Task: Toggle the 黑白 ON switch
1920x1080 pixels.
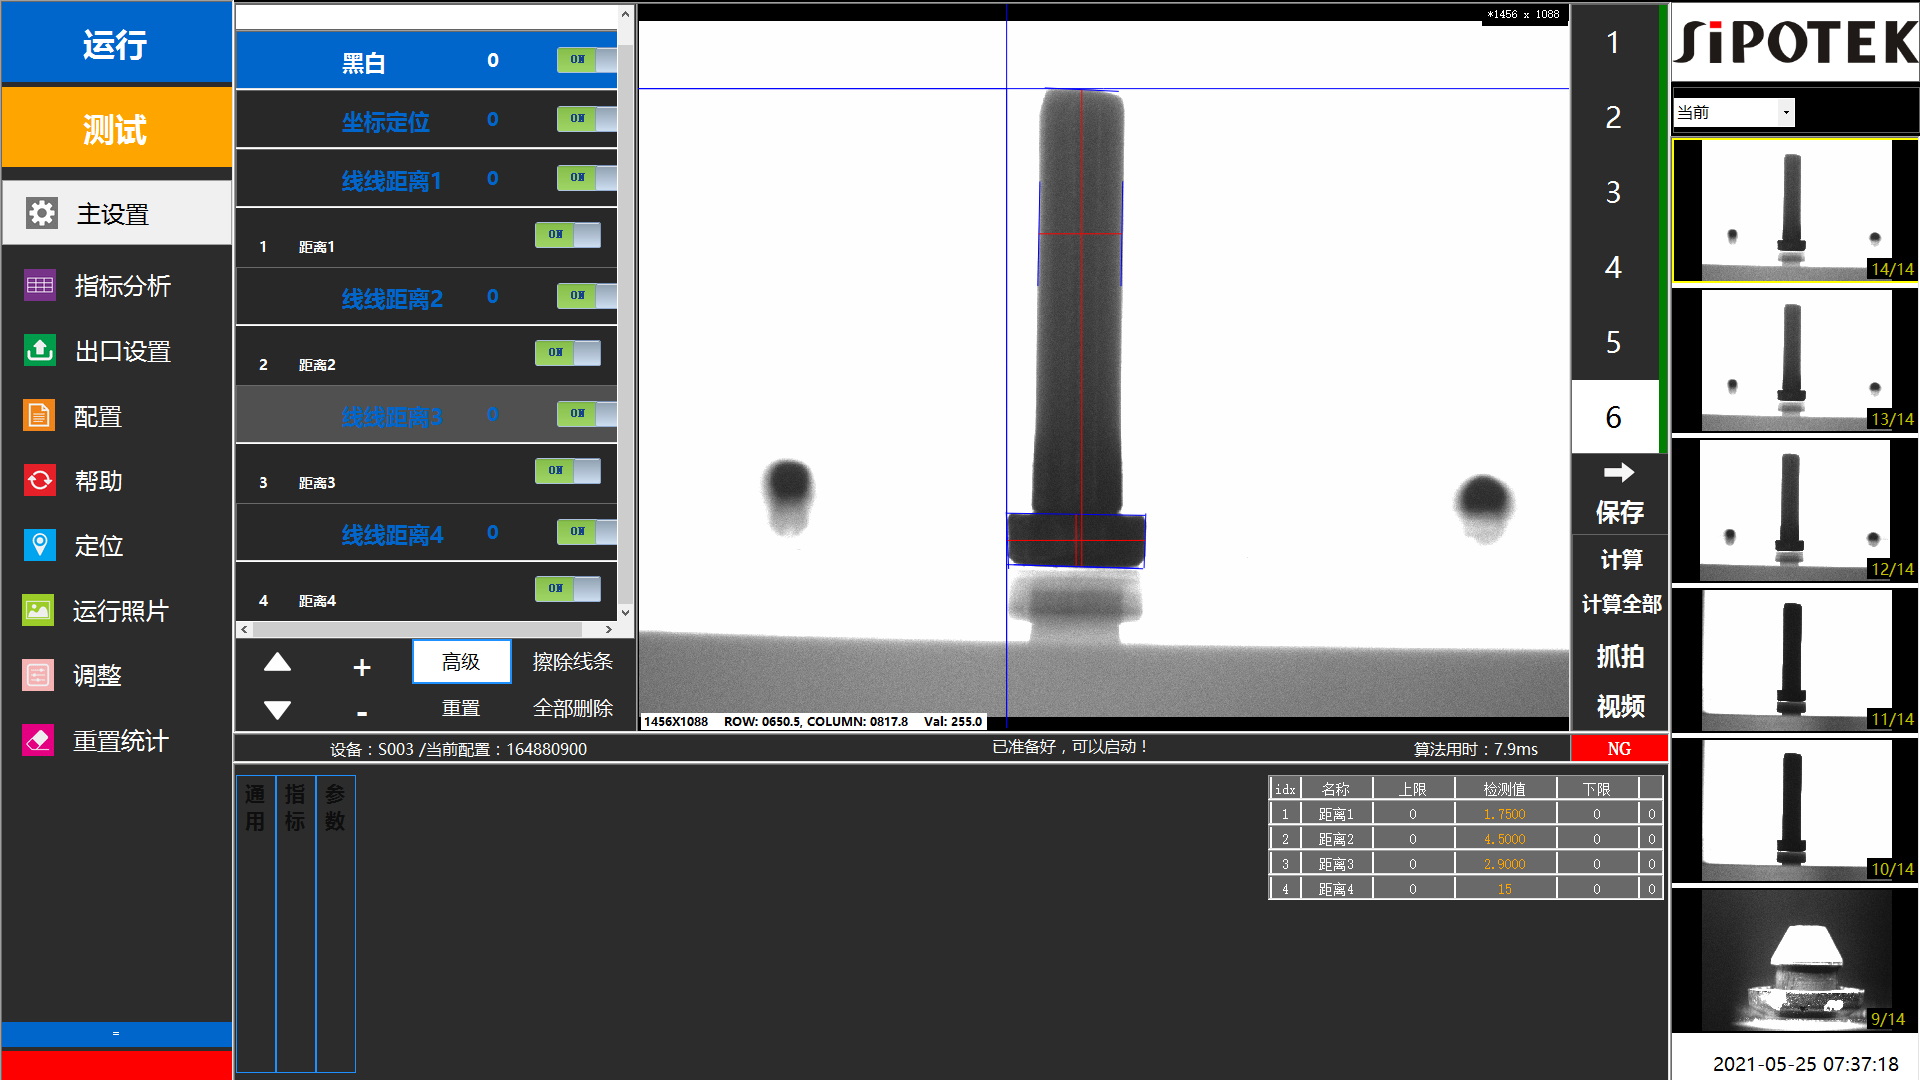Action: coord(586,60)
